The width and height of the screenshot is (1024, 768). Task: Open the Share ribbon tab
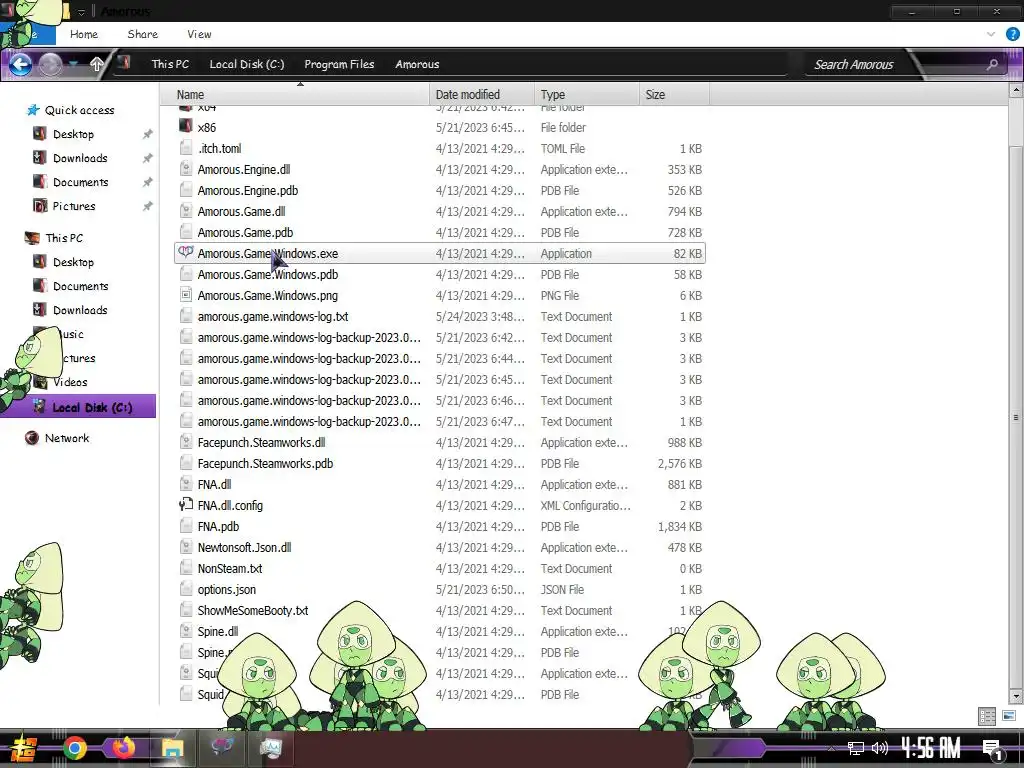pos(142,34)
